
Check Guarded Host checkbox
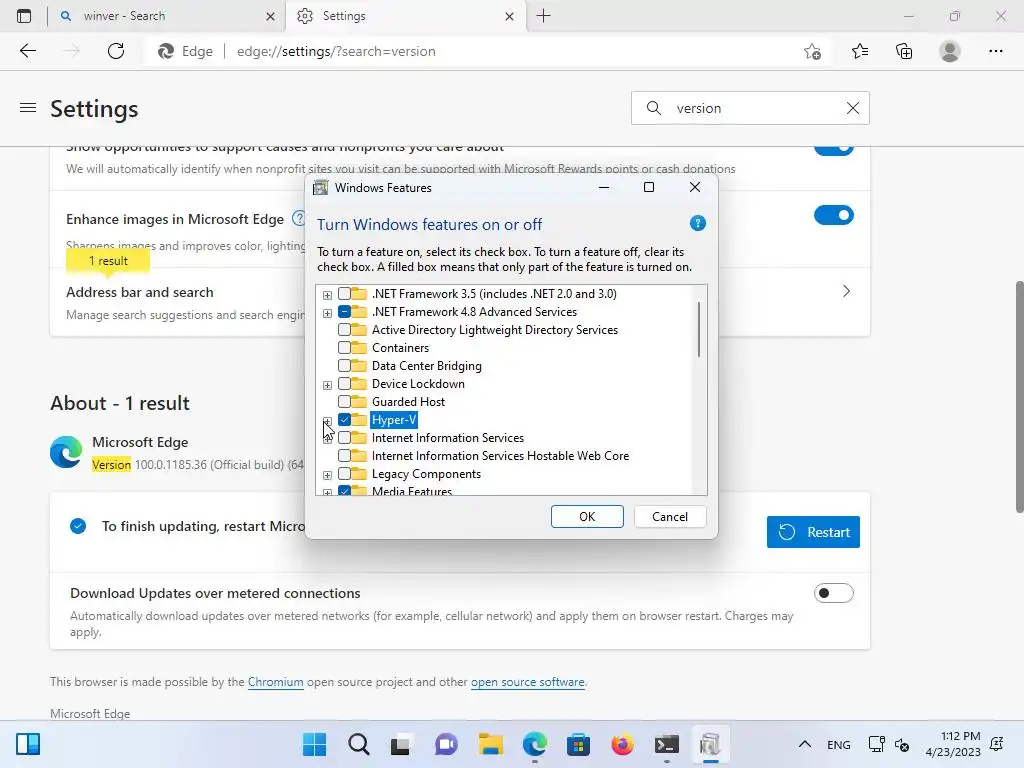(344, 402)
